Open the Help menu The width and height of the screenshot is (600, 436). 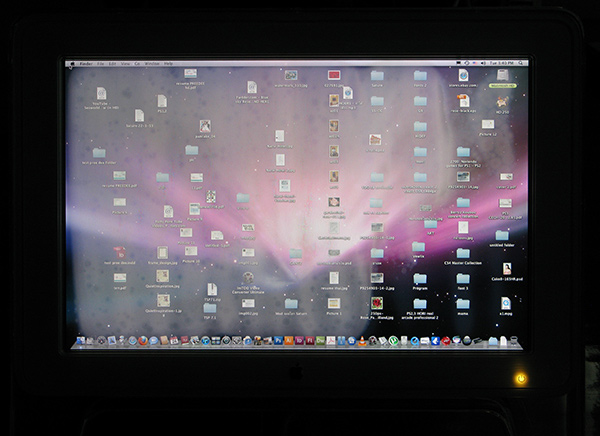(x=168, y=64)
